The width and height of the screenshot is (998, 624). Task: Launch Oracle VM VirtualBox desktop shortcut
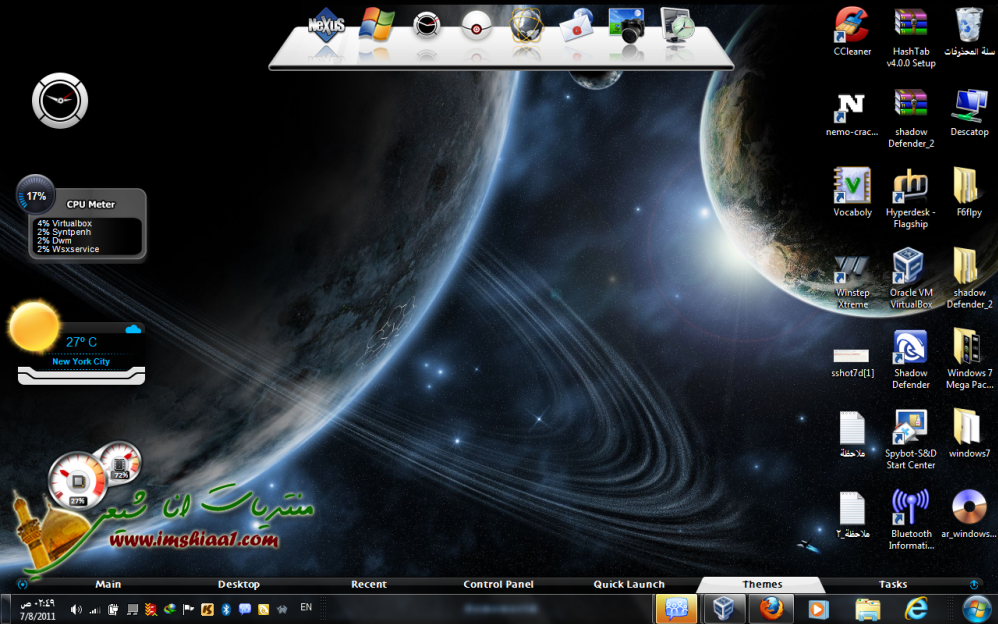911,278
